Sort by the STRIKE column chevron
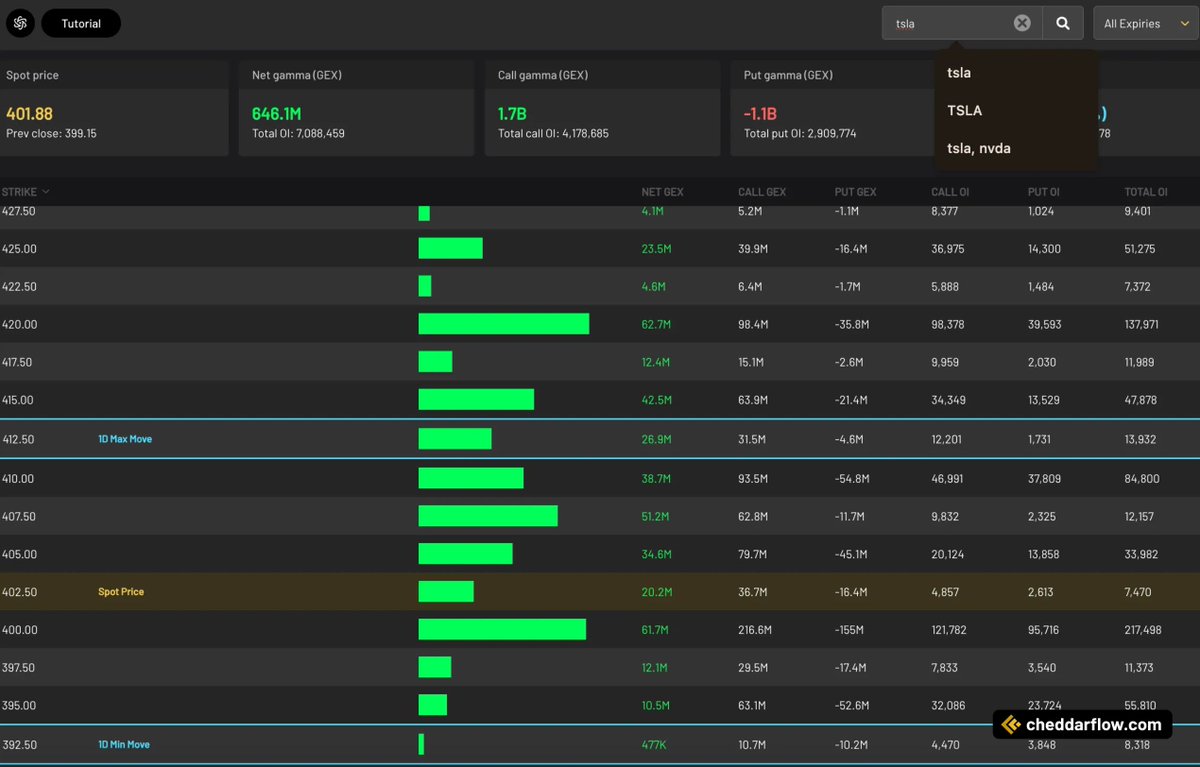 pos(45,192)
